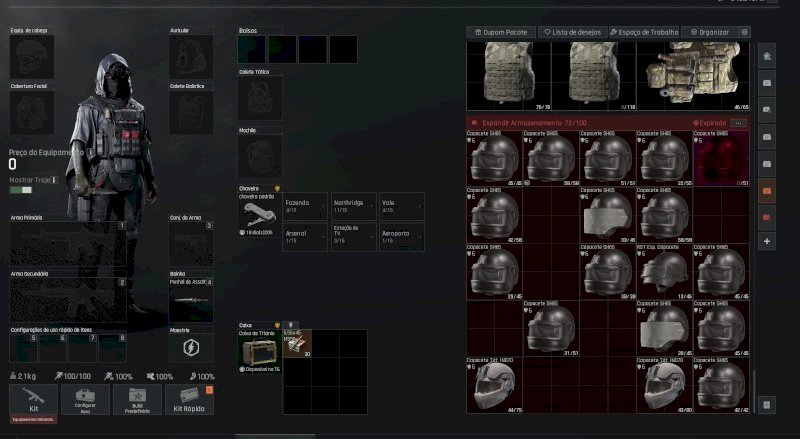Viewport: 800px width, 439px height.
Task: Click the 2.1kg weight indicator
Action: [x=23, y=376]
